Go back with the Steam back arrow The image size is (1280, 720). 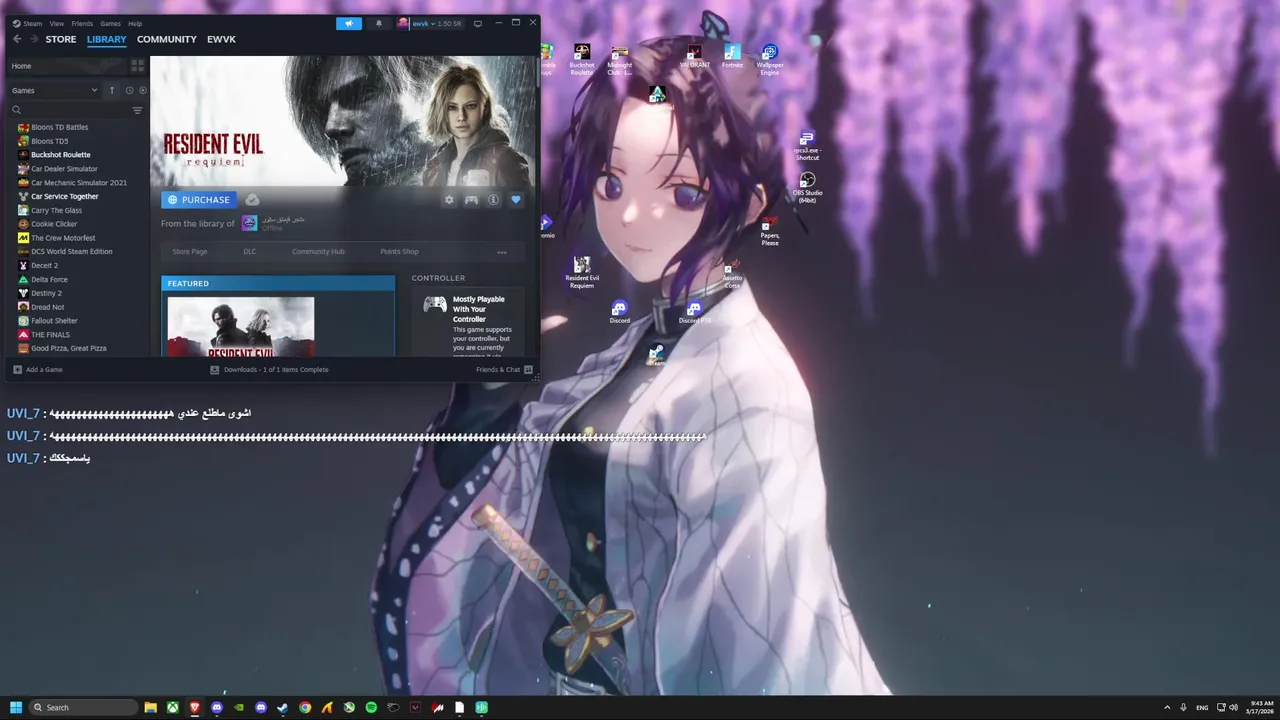17,39
